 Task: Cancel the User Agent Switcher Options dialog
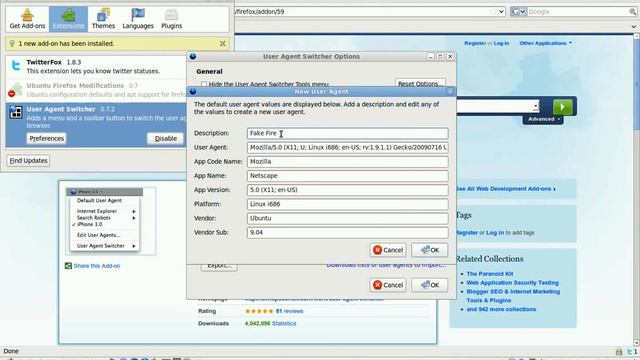[x=388, y=285]
